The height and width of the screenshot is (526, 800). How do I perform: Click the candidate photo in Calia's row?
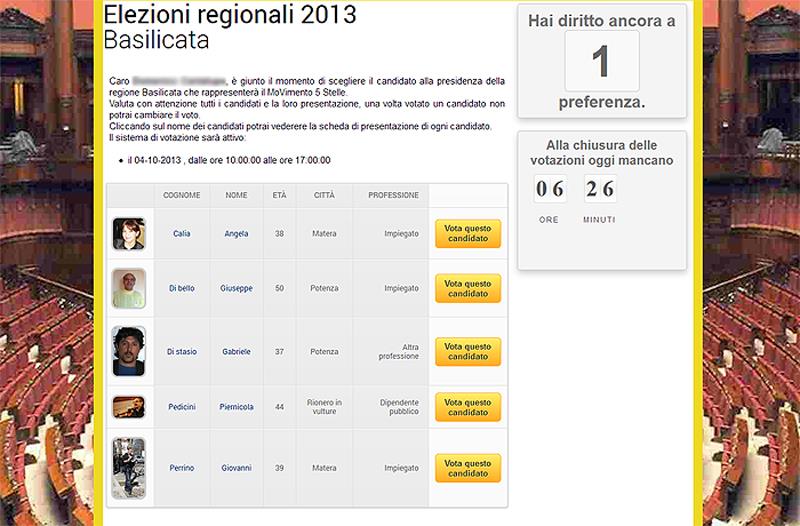(x=128, y=234)
